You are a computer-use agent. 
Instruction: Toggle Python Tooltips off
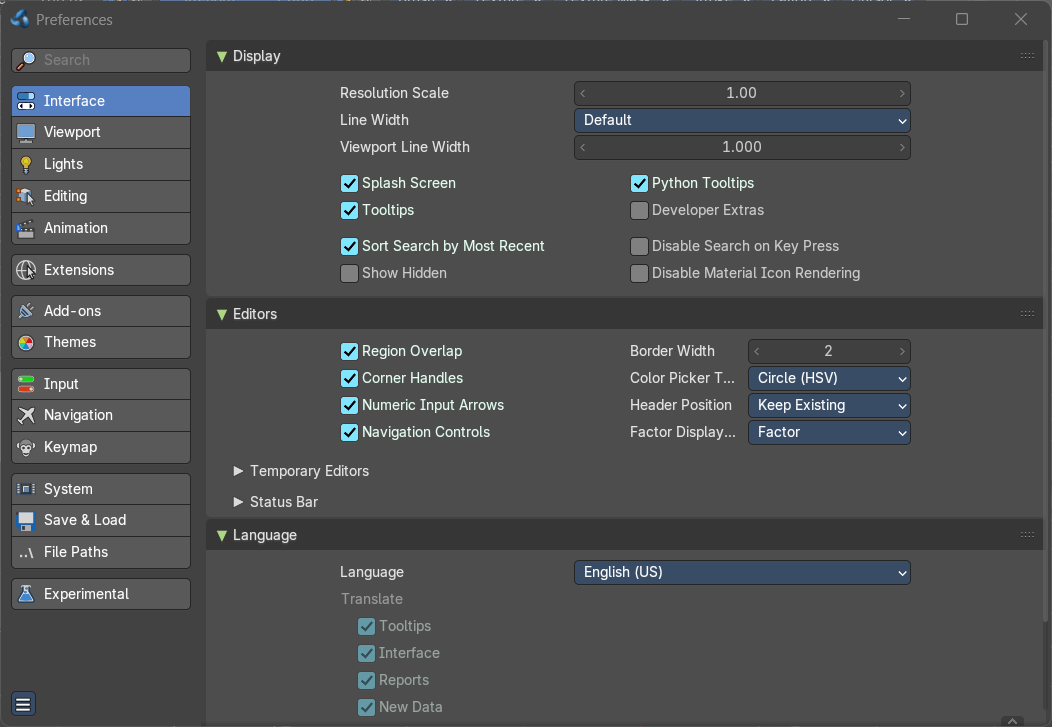point(639,183)
